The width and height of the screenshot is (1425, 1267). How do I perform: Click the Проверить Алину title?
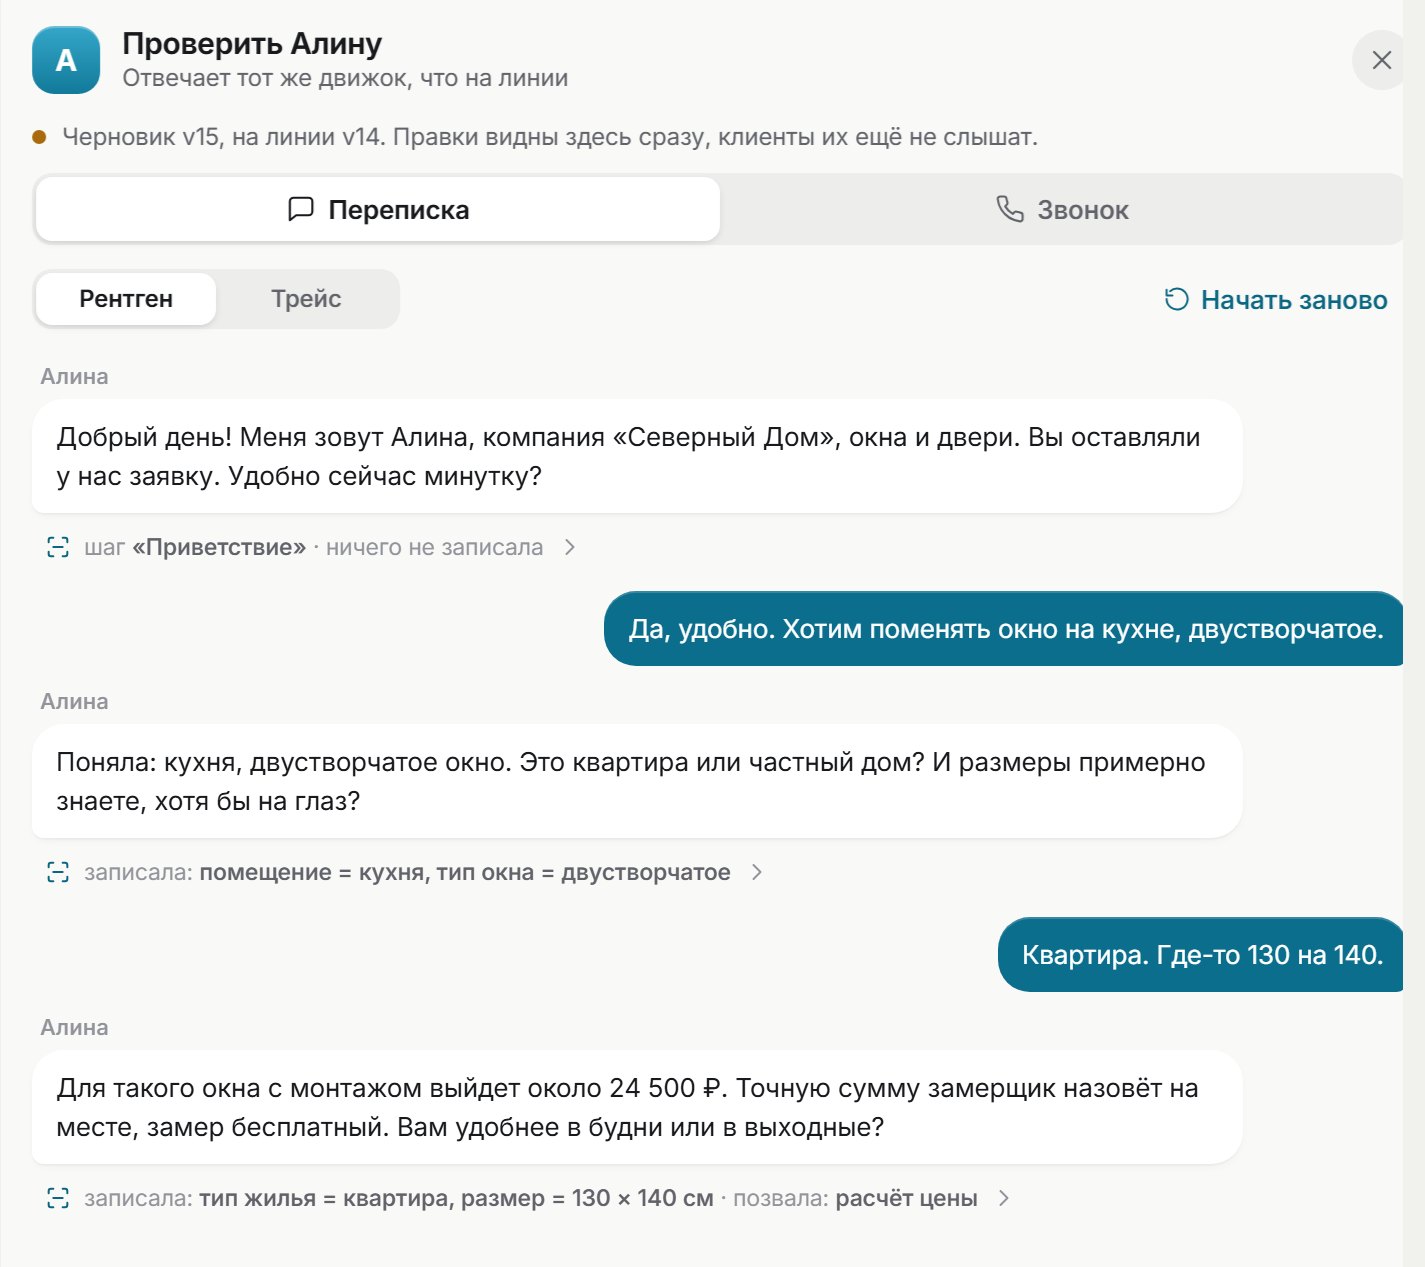252,44
